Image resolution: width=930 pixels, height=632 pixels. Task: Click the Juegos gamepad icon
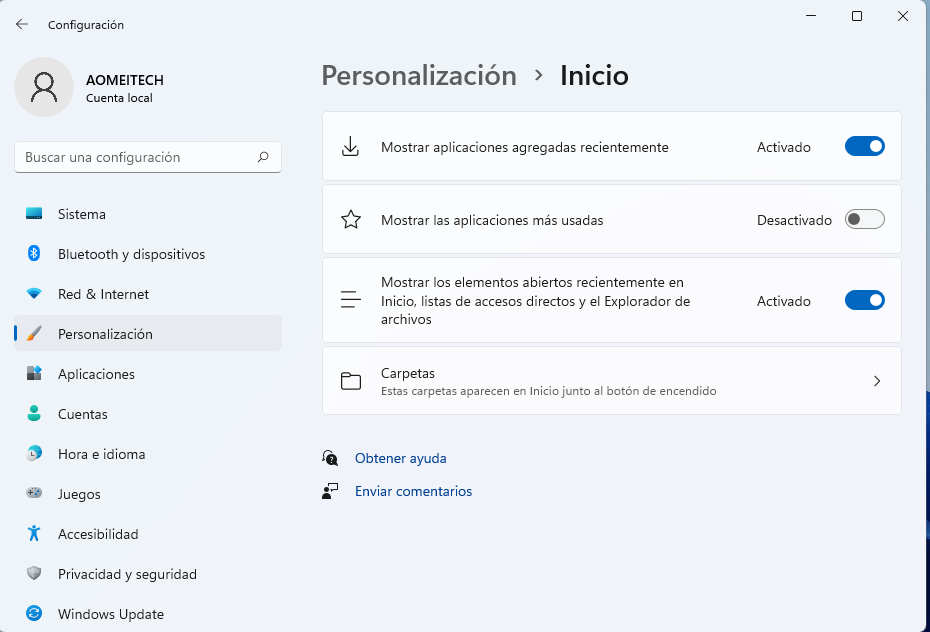pyautogui.click(x=34, y=494)
